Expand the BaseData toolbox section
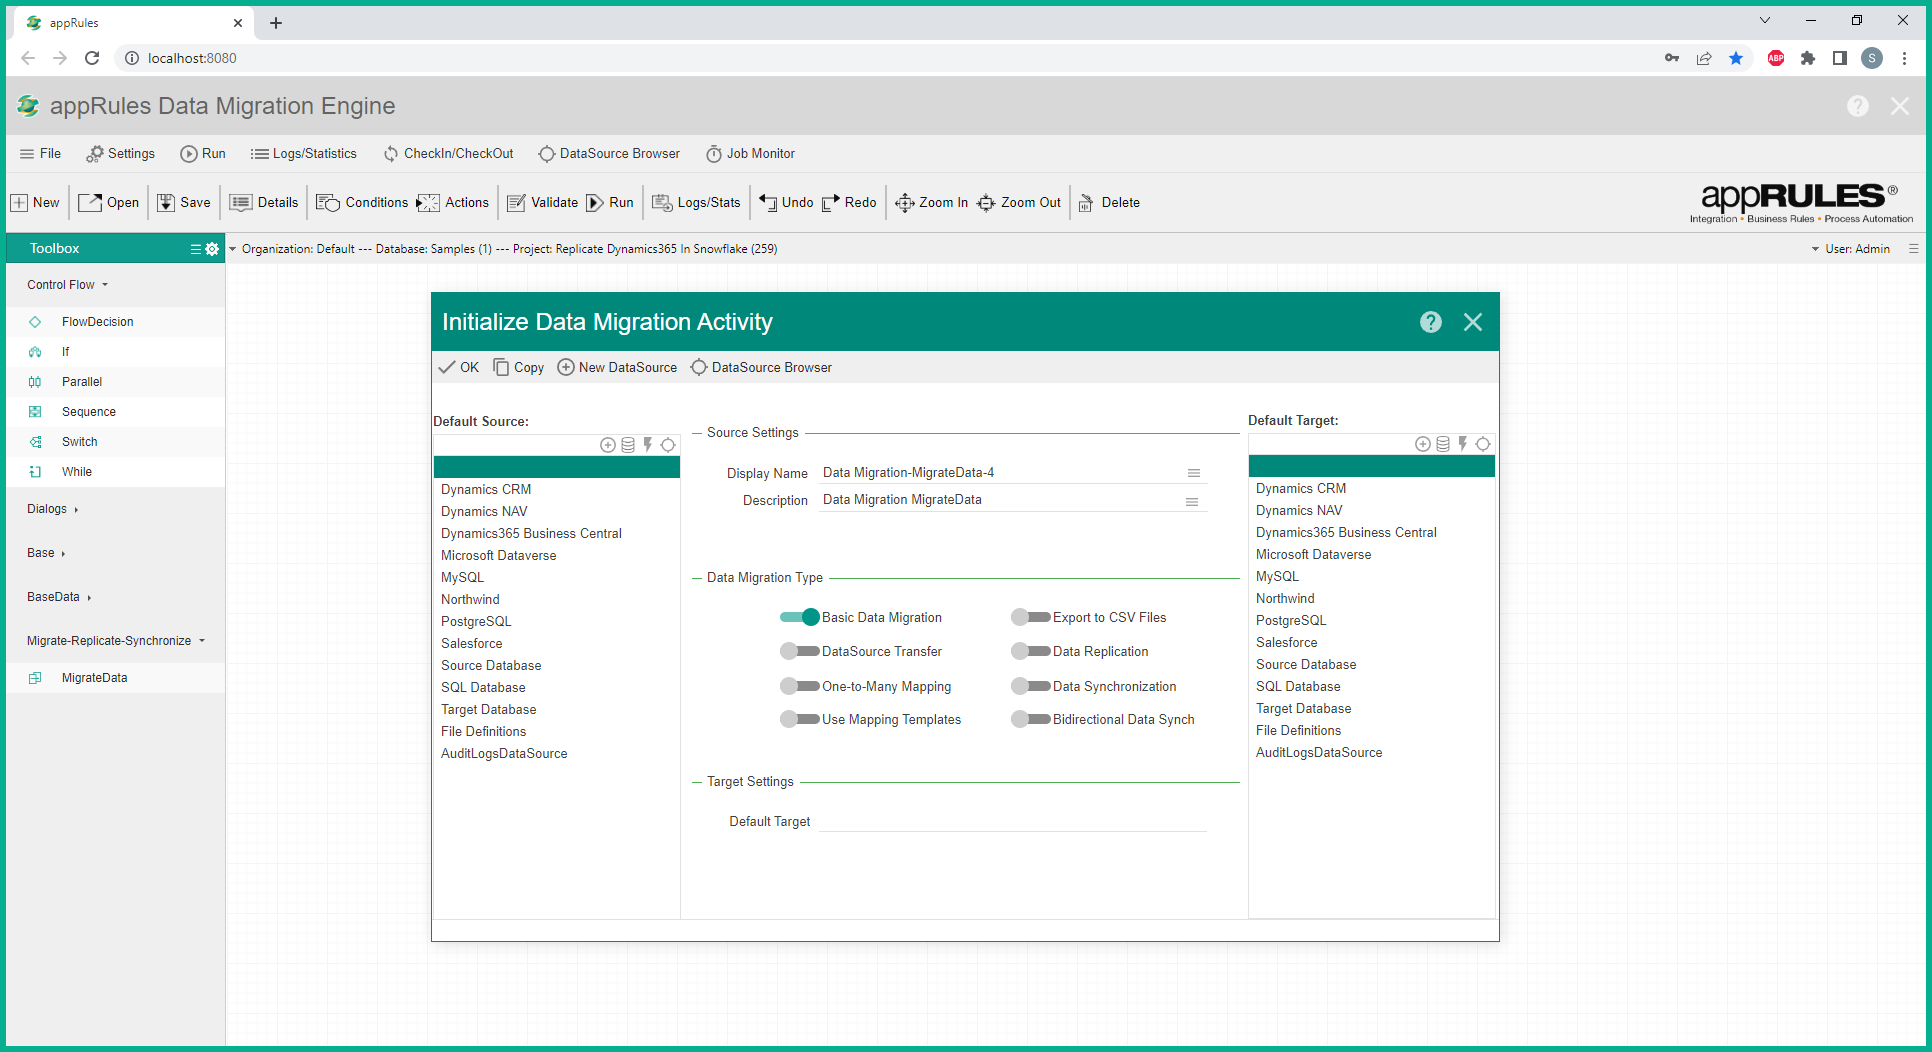This screenshot has width=1932, height=1052. point(59,597)
